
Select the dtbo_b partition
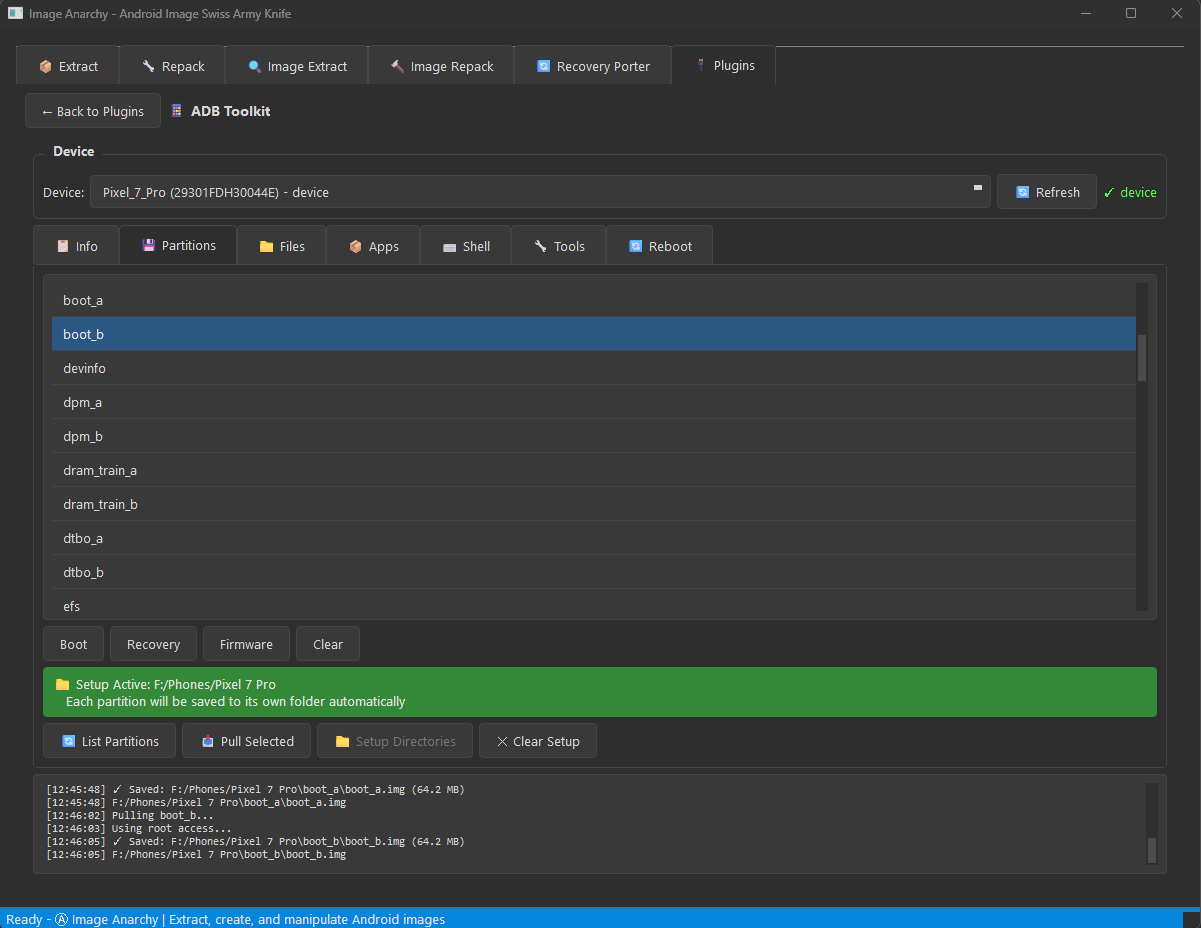tap(594, 572)
